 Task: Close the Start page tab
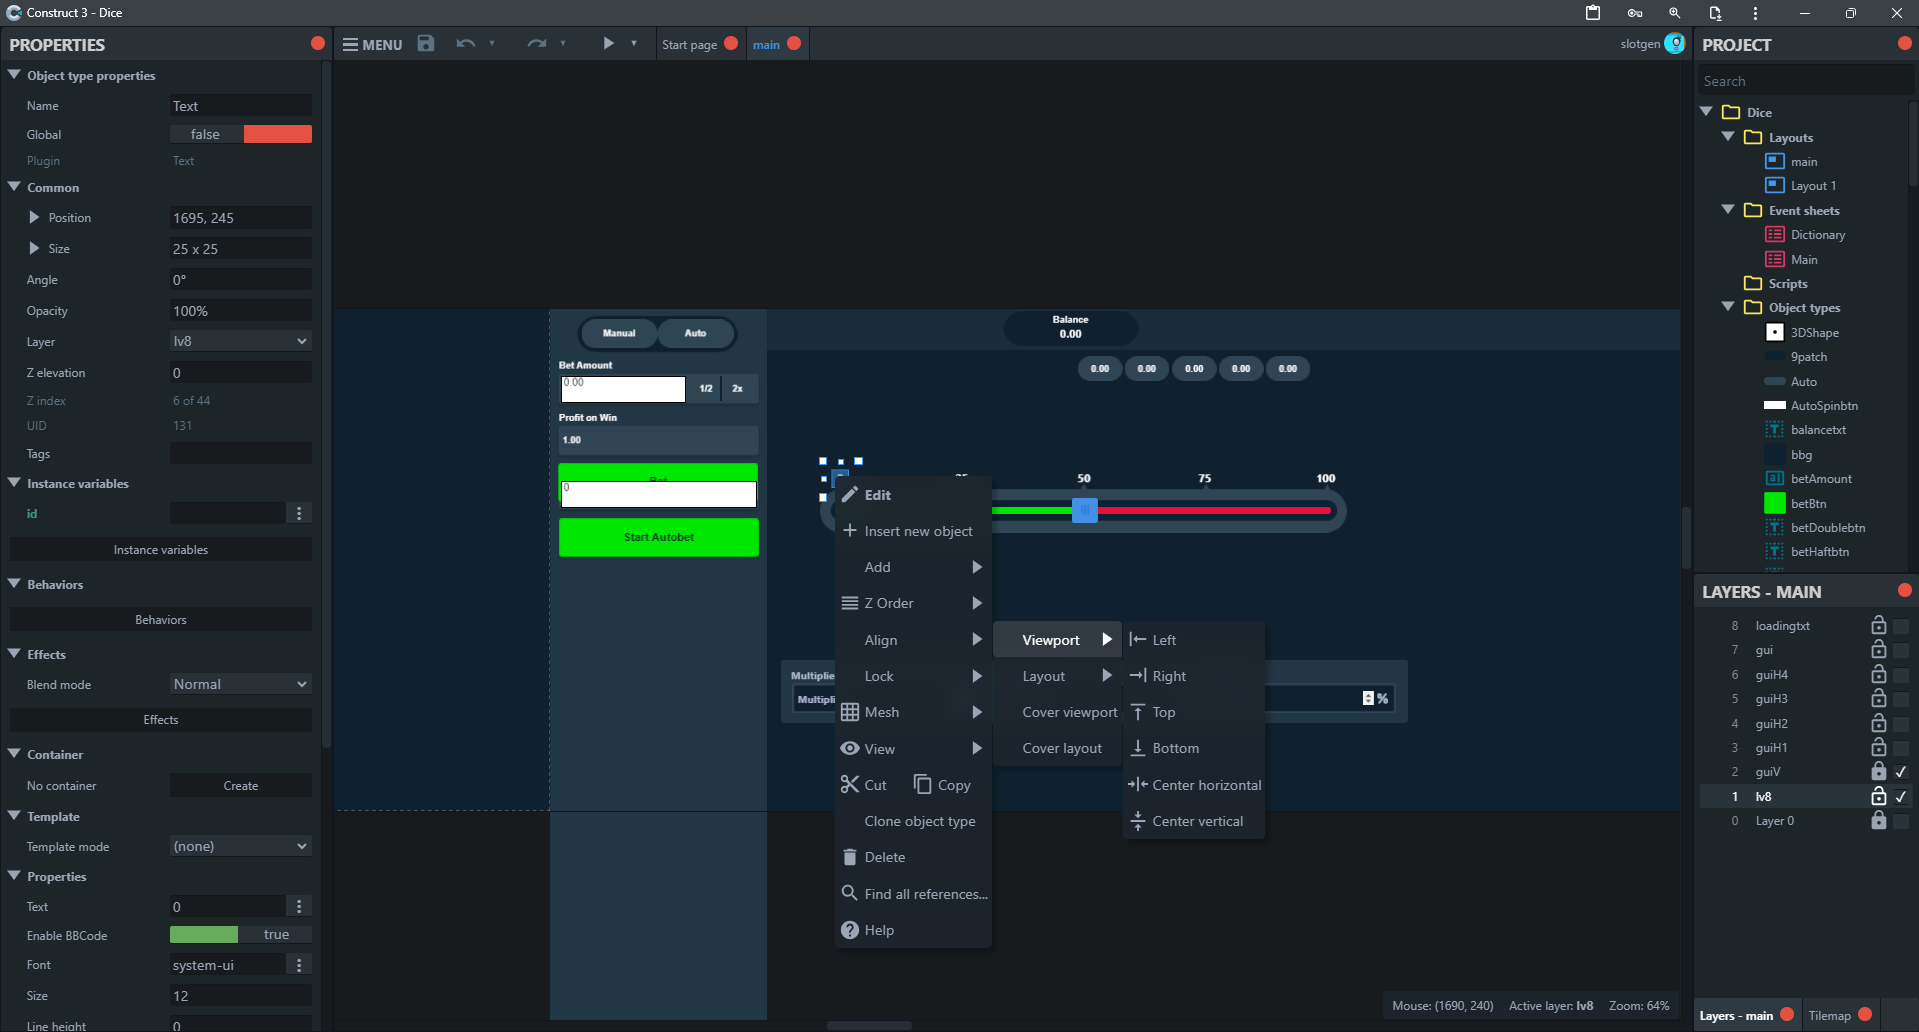click(x=731, y=43)
